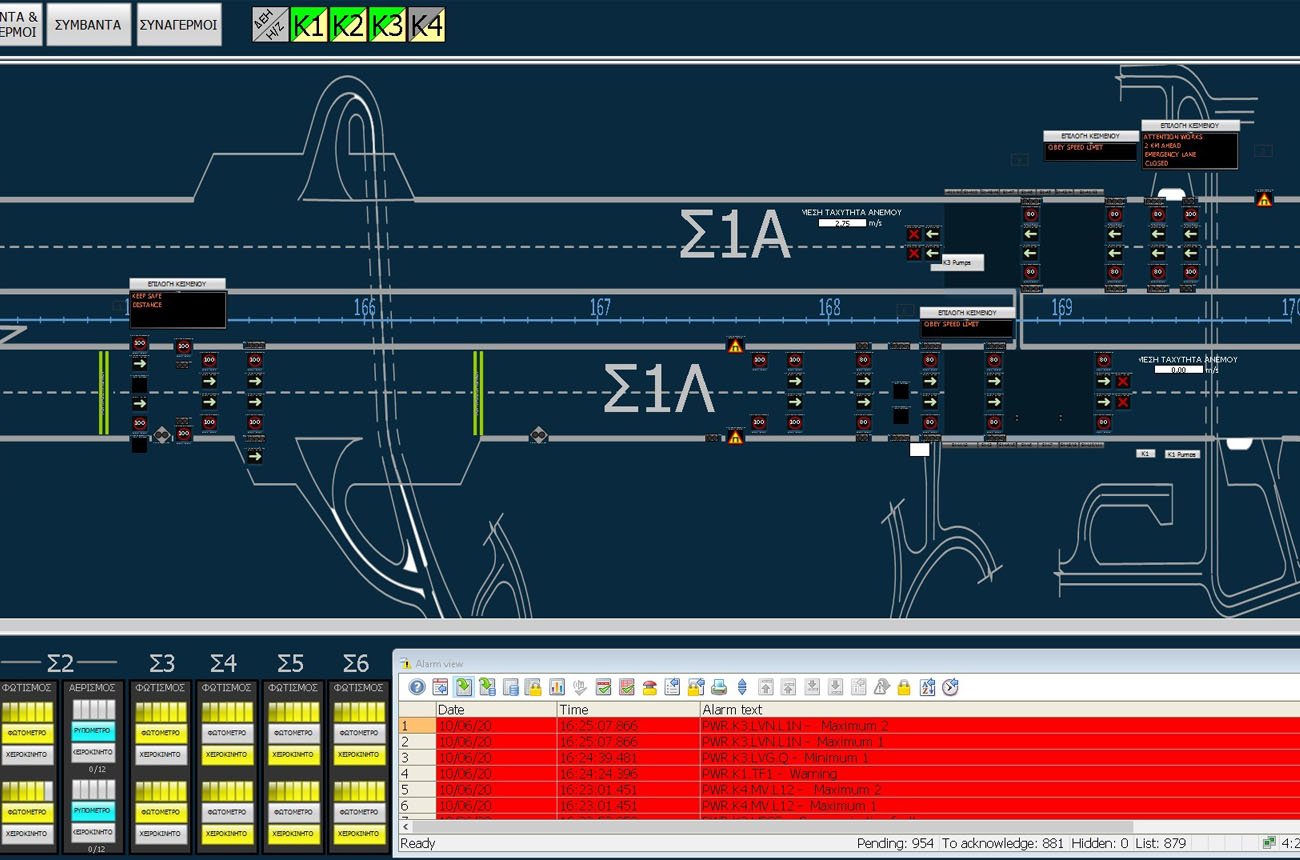1300x860 pixels.
Task: Open ΕΠΙΛΟΓΗ ΚΕΙΜΕΝΟΥ above KEEP SAFE DISTANCE sign
Action: tap(177, 284)
